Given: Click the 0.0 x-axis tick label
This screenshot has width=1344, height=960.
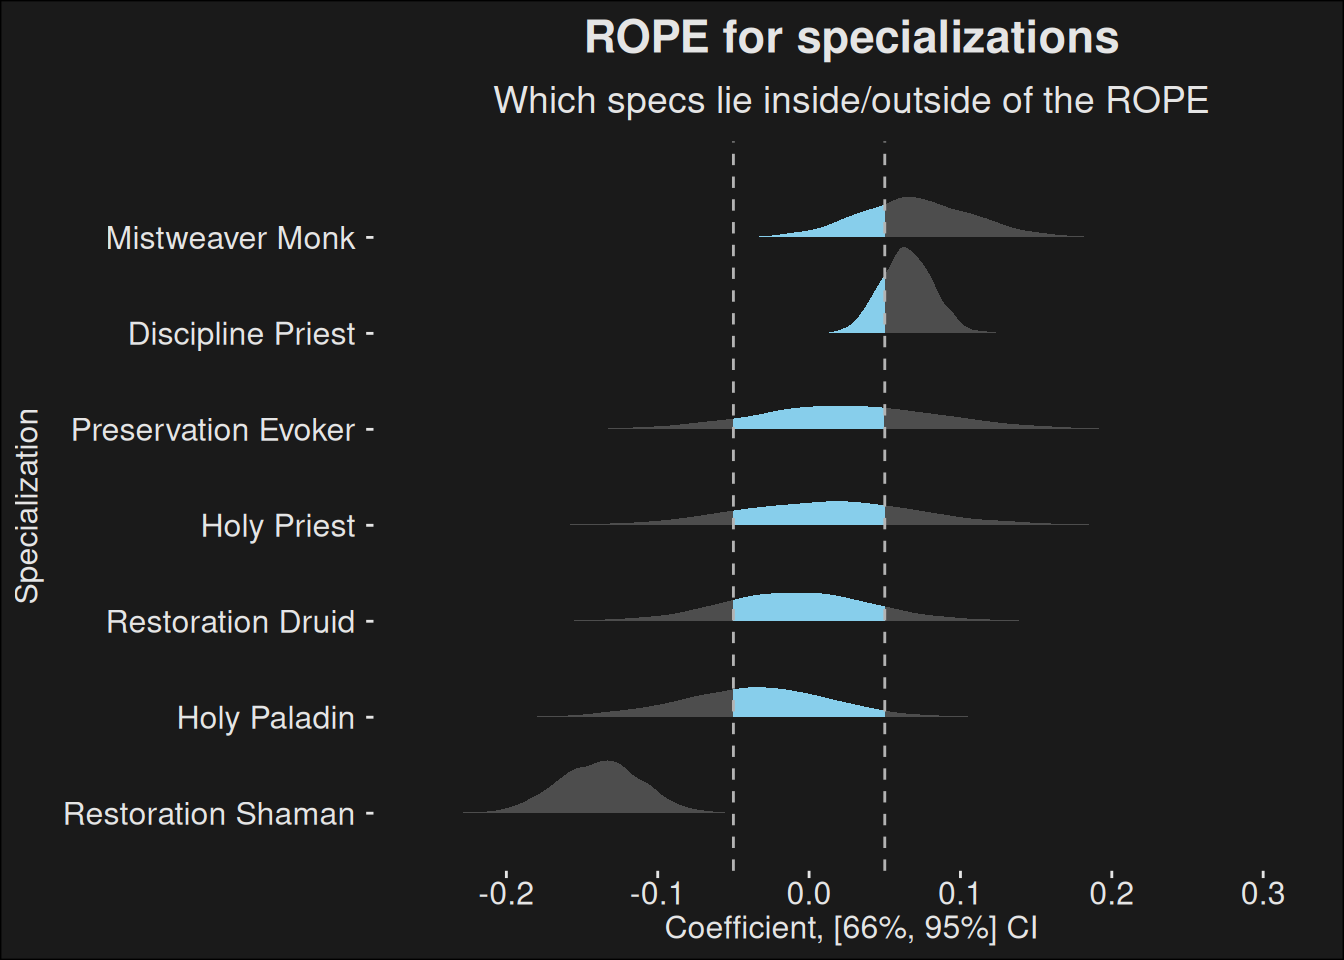Looking at the screenshot, I should point(809,893).
